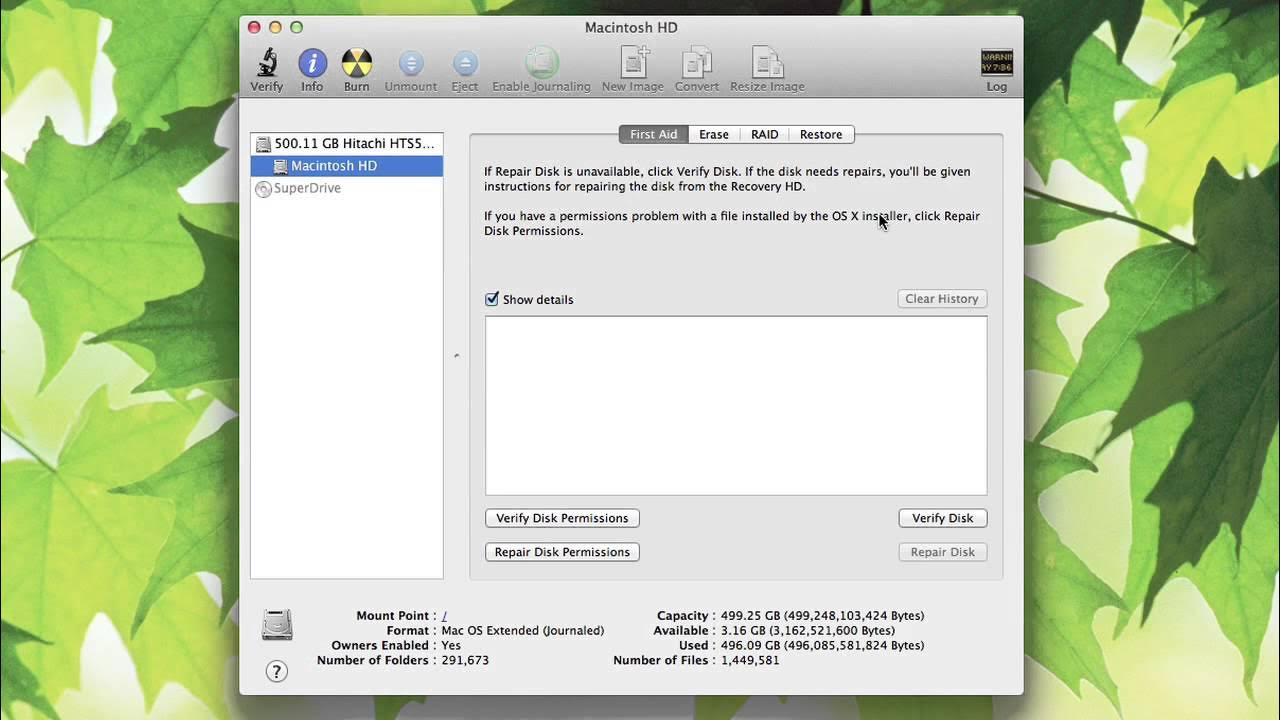Click the Clear History button
This screenshot has width=1280, height=720.
[x=942, y=299]
